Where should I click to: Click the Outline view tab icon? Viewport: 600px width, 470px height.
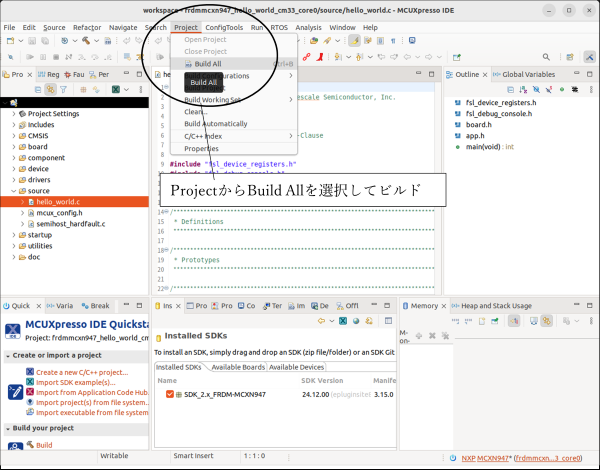(450, 74)
